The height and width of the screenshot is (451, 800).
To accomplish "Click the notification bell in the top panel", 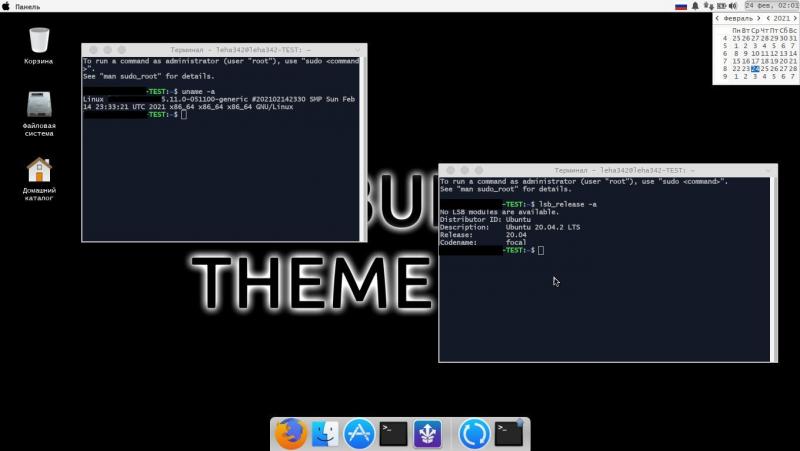I will (697, 6).
